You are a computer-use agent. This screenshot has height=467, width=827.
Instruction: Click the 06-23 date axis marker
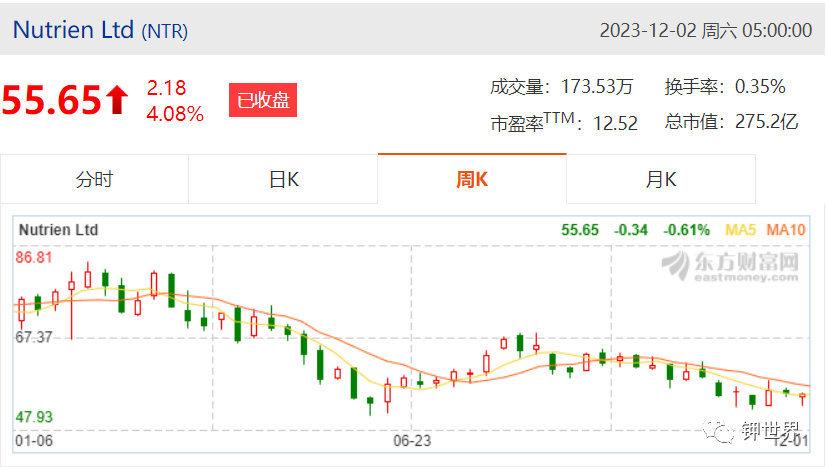(x=412, y=441)
